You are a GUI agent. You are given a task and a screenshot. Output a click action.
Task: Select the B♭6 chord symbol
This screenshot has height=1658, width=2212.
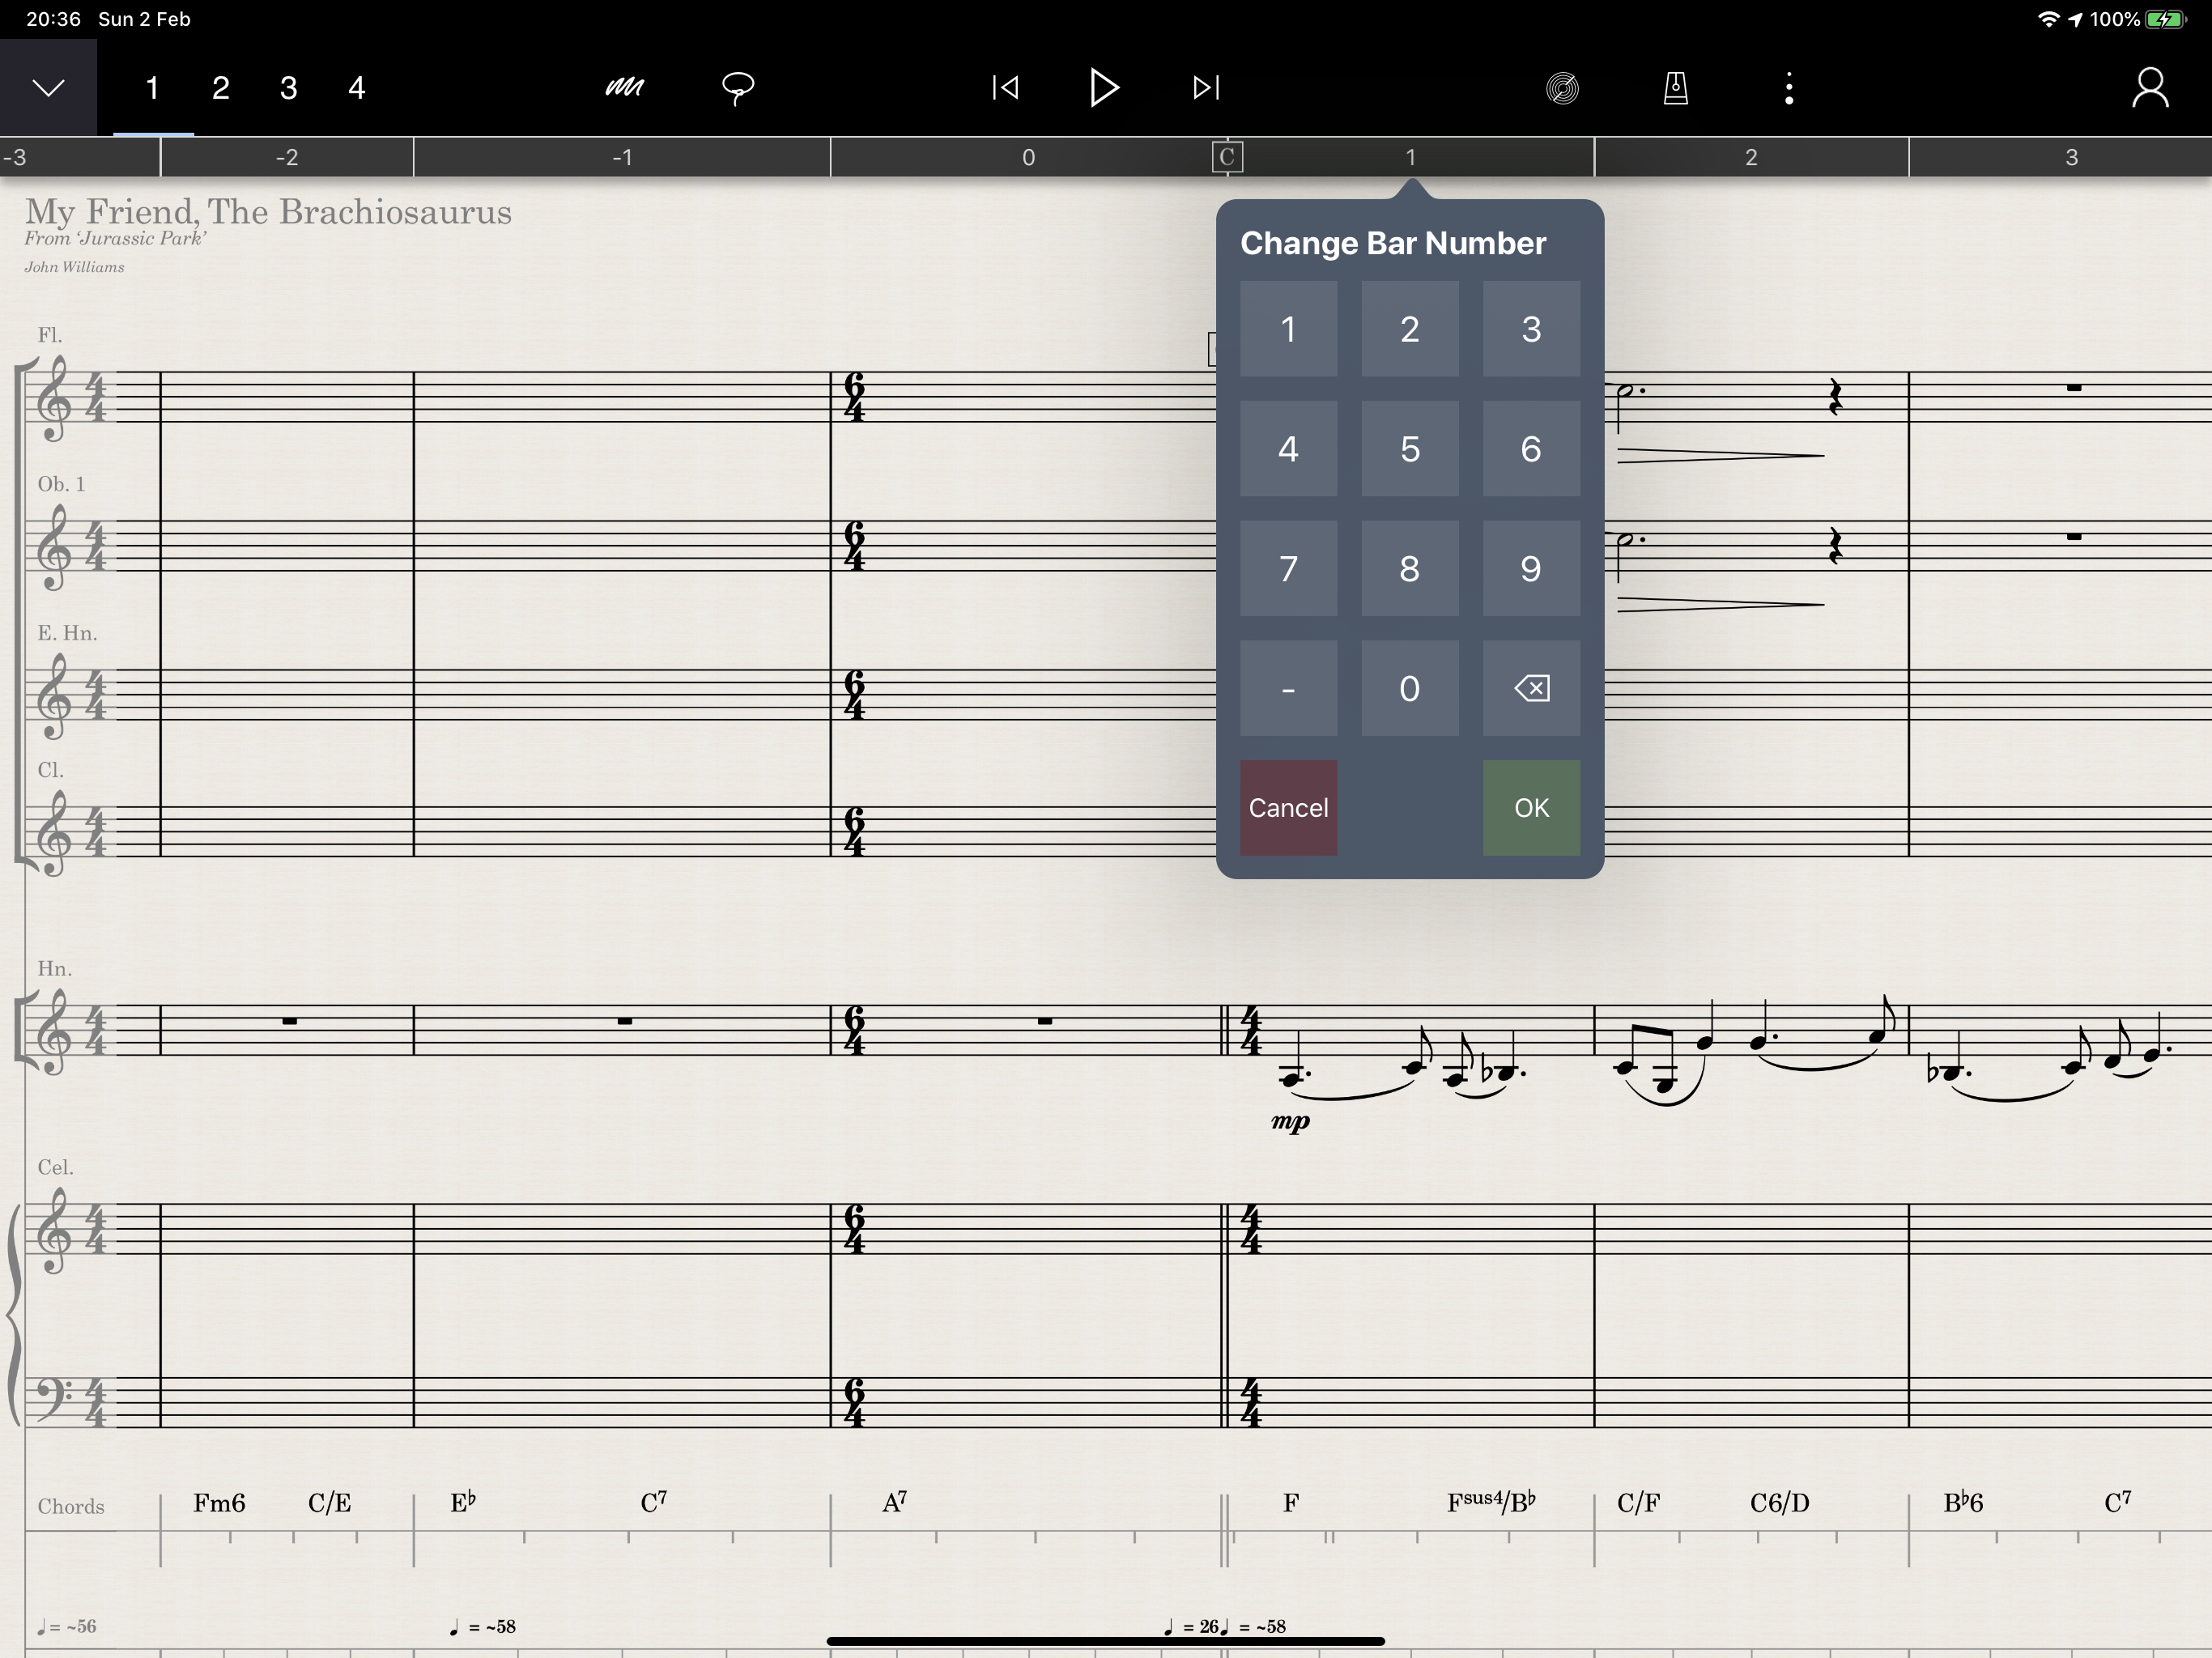point(1963,1503)
